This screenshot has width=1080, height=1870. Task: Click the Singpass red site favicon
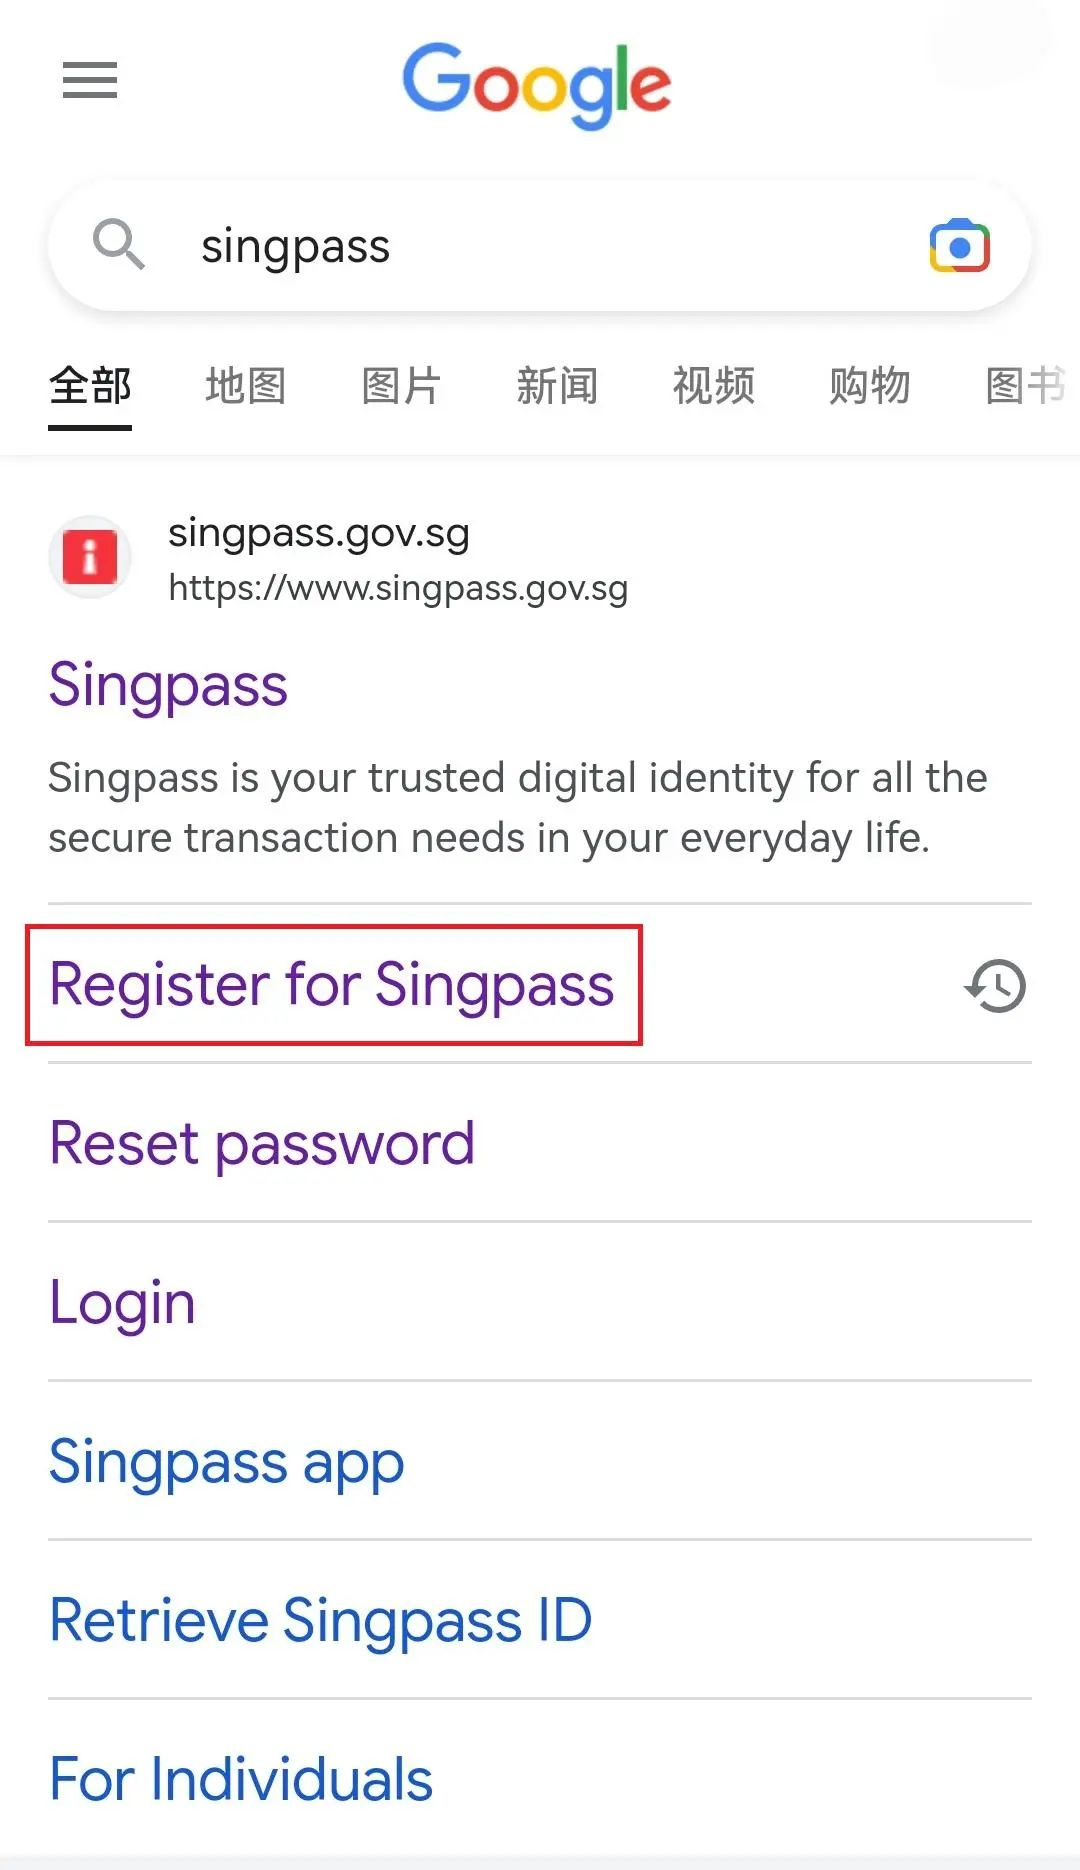point(90,557)
